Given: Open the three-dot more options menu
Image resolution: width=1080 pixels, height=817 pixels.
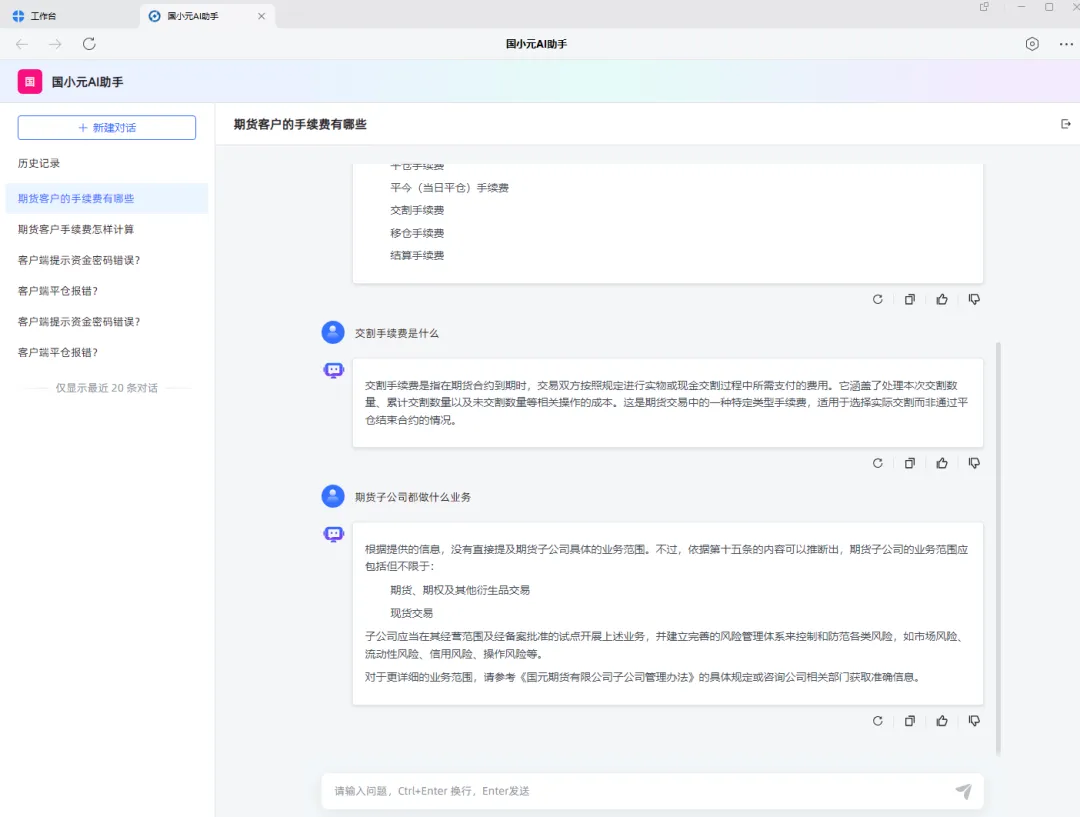Looking at the screenshot, I should [x=1066, y=44].
